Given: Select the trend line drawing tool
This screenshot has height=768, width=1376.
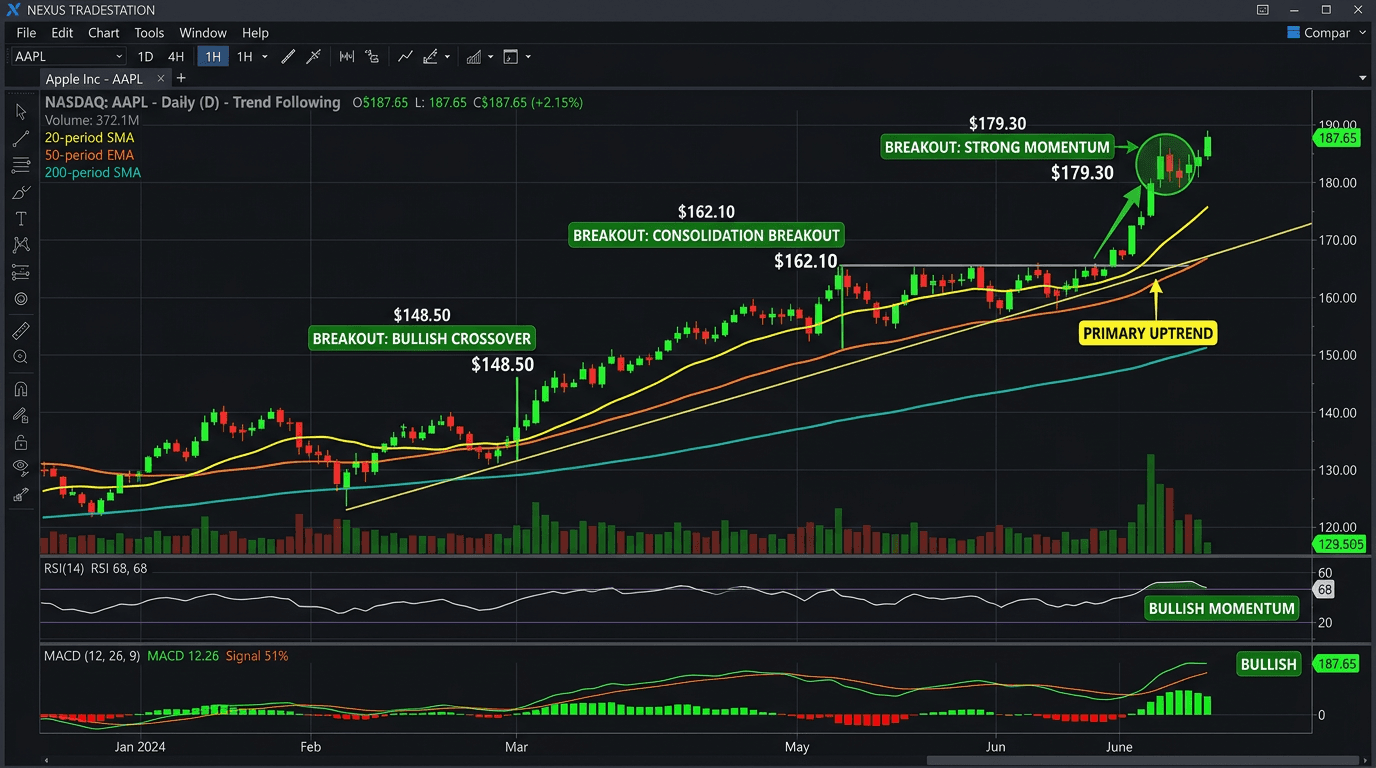Looking at the screenshot, I should [20, 139].
